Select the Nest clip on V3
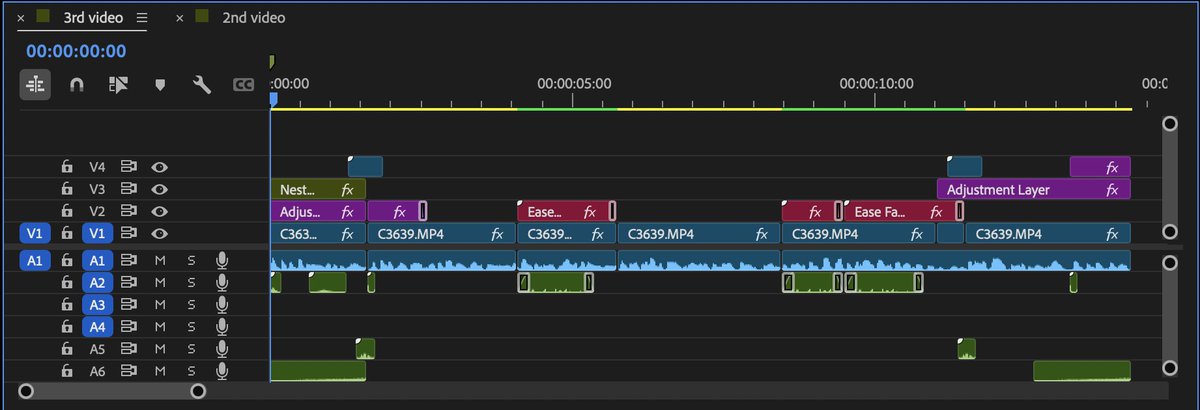Image resolution: width=1200 pixels, height=410 pixels. (318, 189)
